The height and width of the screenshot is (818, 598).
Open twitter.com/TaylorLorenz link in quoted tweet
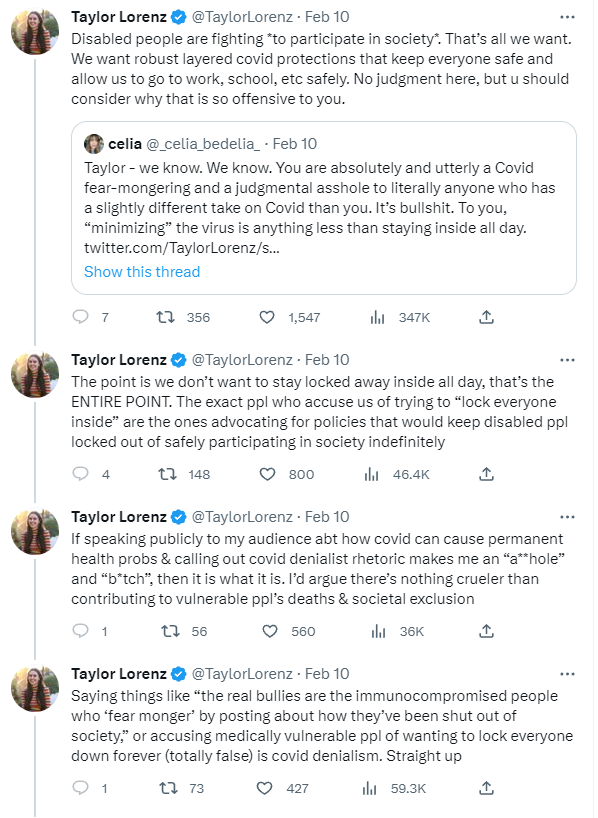[x=182, y=248]
